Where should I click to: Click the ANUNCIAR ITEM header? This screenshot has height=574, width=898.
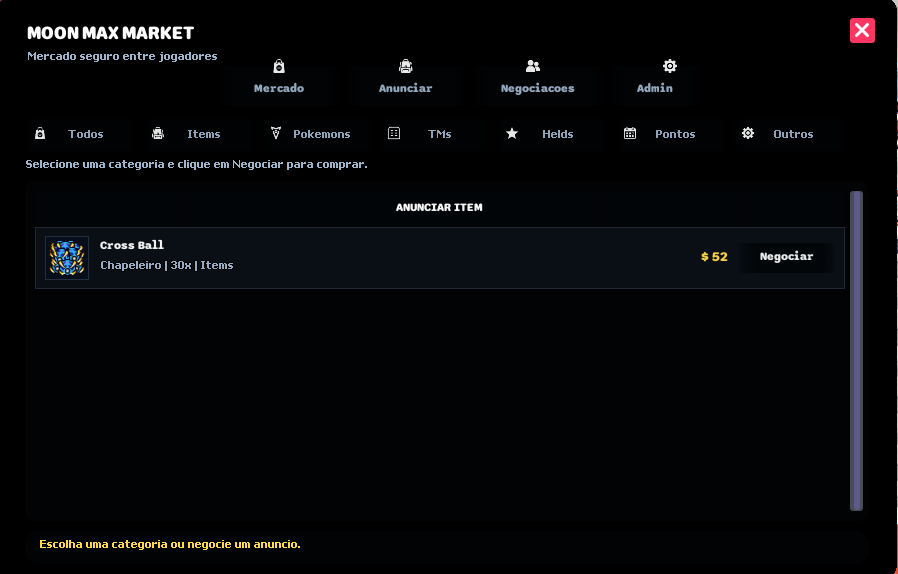tap(439, 207)
